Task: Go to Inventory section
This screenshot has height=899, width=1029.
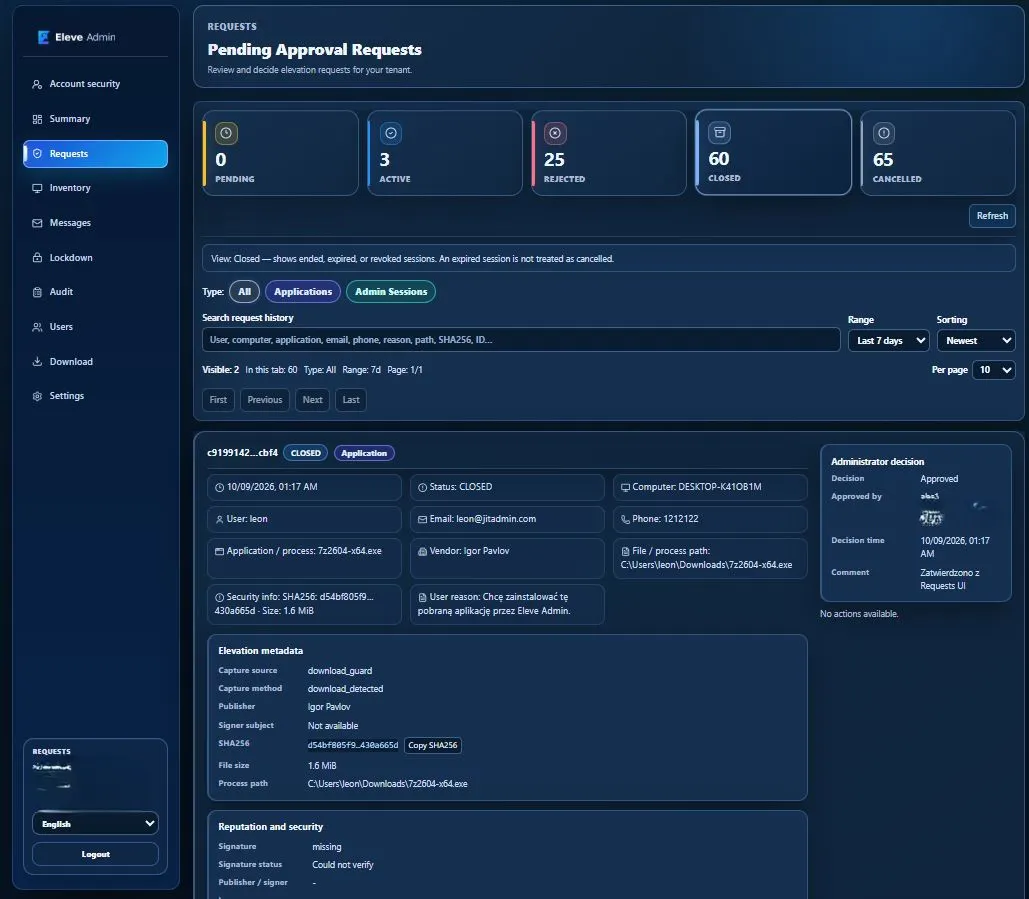Action: [x=95, y=188]
